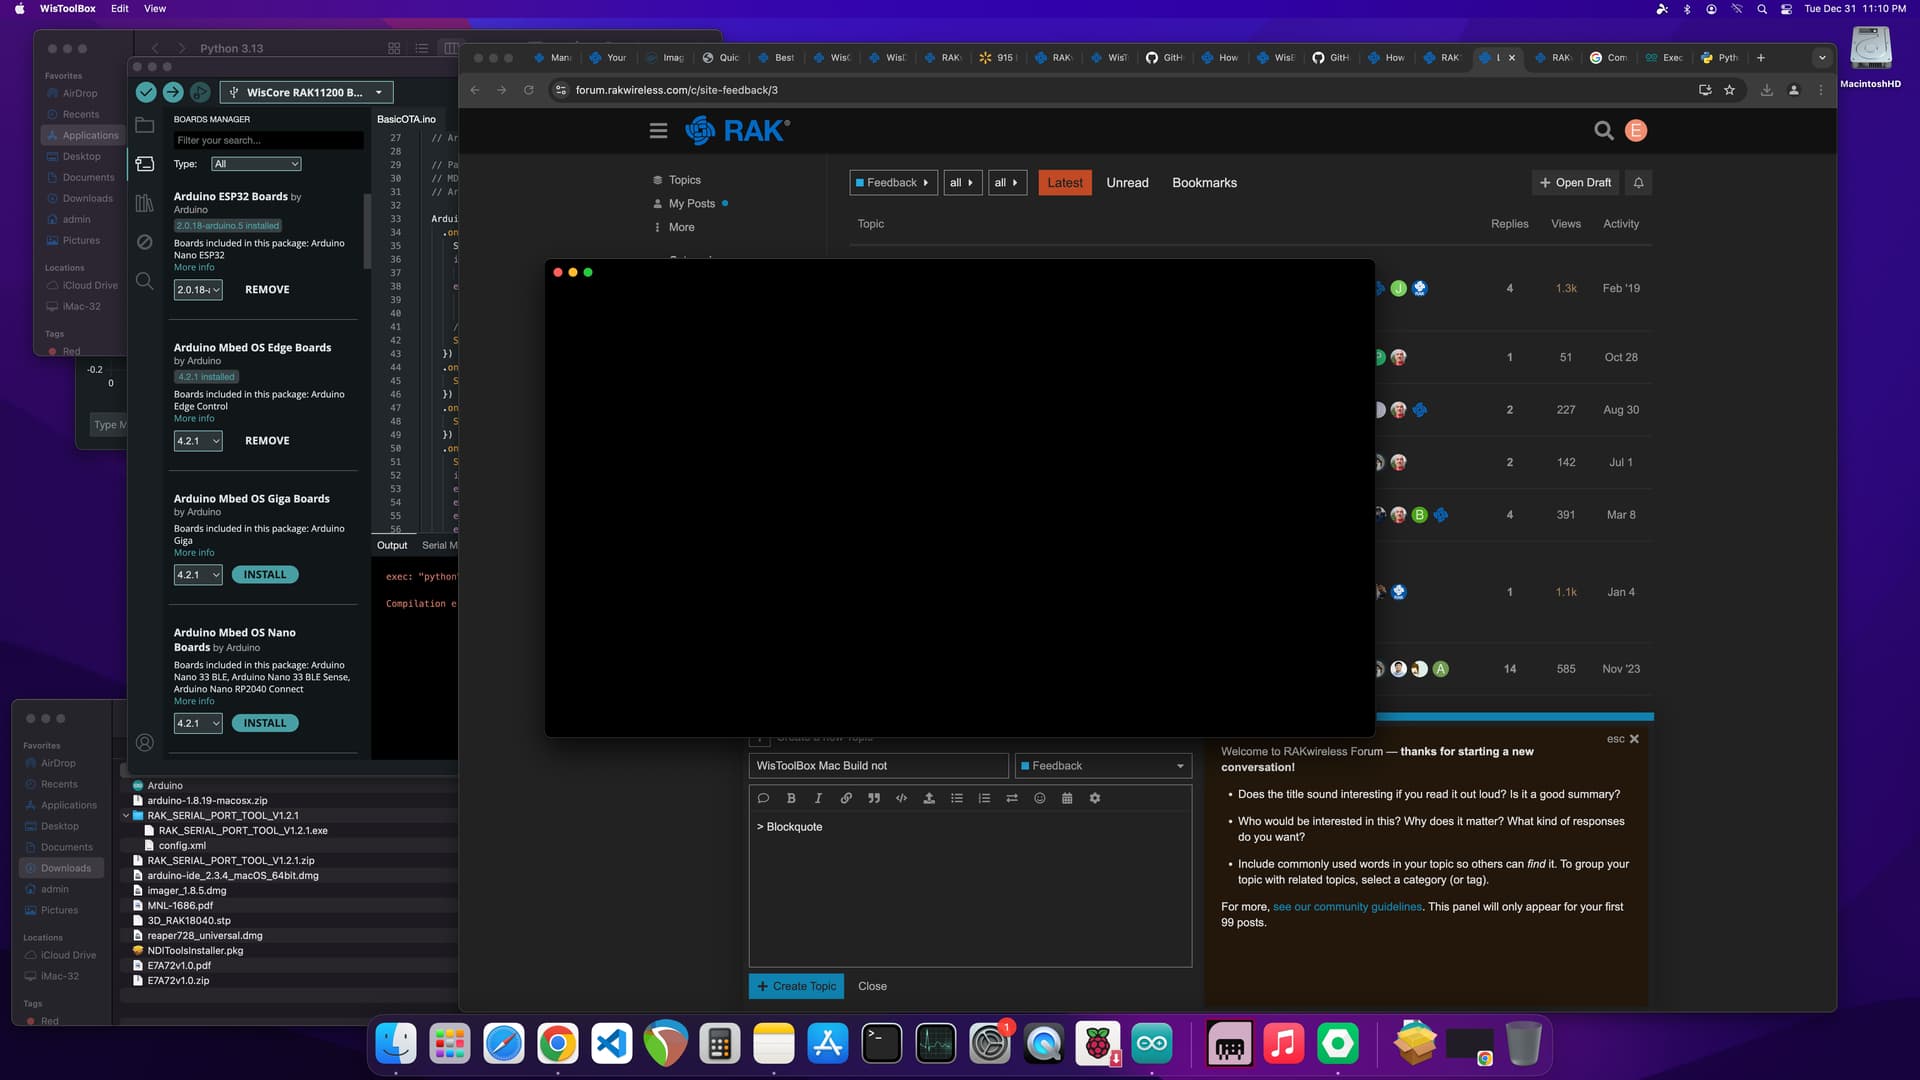Toggle bold formatting in the composer
Image resolution: width=1920 pixels, height=1080 pixels.
click(791, 798)
